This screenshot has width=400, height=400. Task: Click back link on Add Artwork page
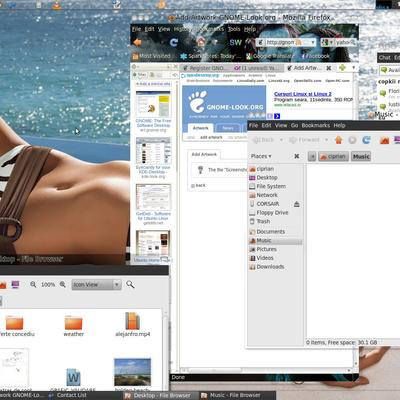[x=199, y=185]
